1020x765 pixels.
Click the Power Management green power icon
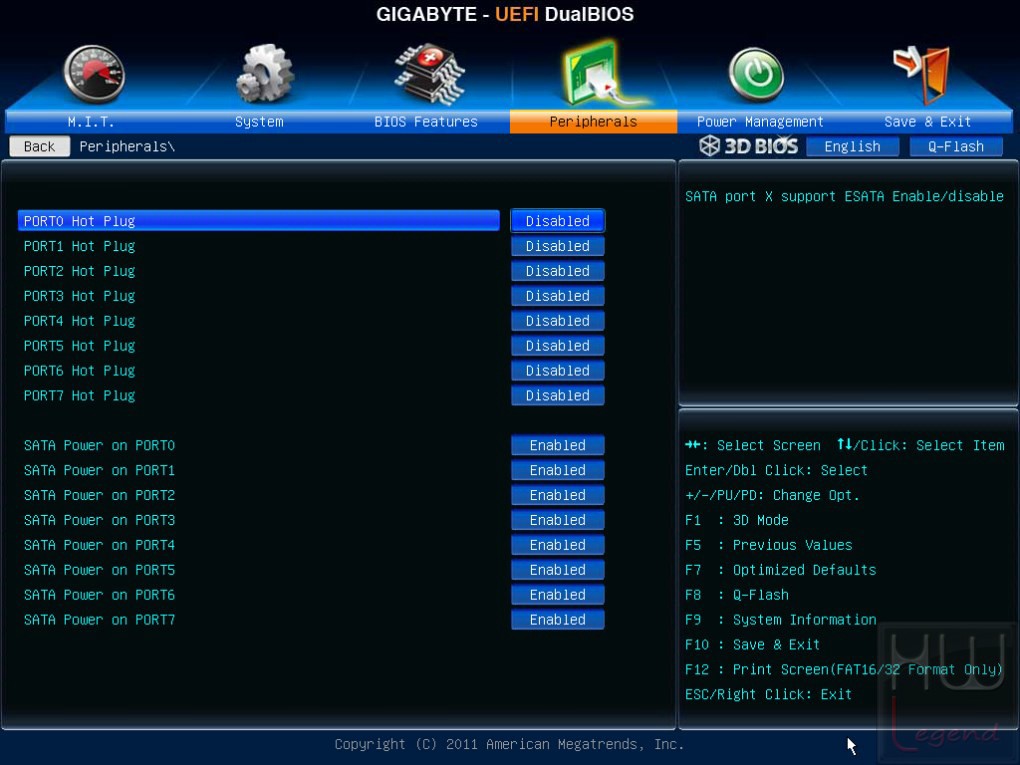pos(756,74)
